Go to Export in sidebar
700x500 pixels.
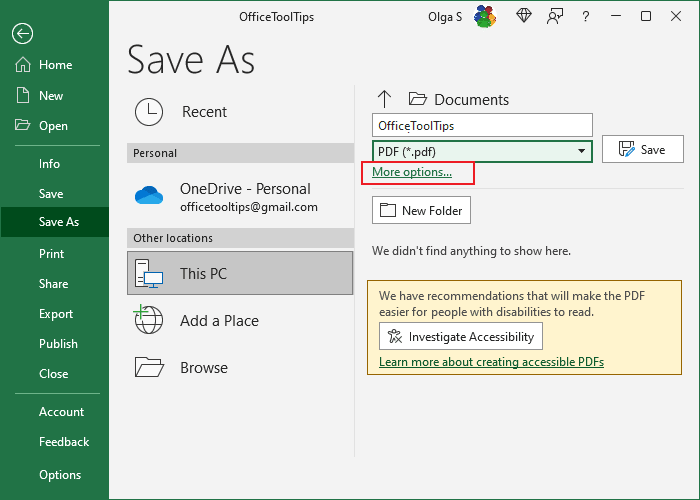(56, 314)
